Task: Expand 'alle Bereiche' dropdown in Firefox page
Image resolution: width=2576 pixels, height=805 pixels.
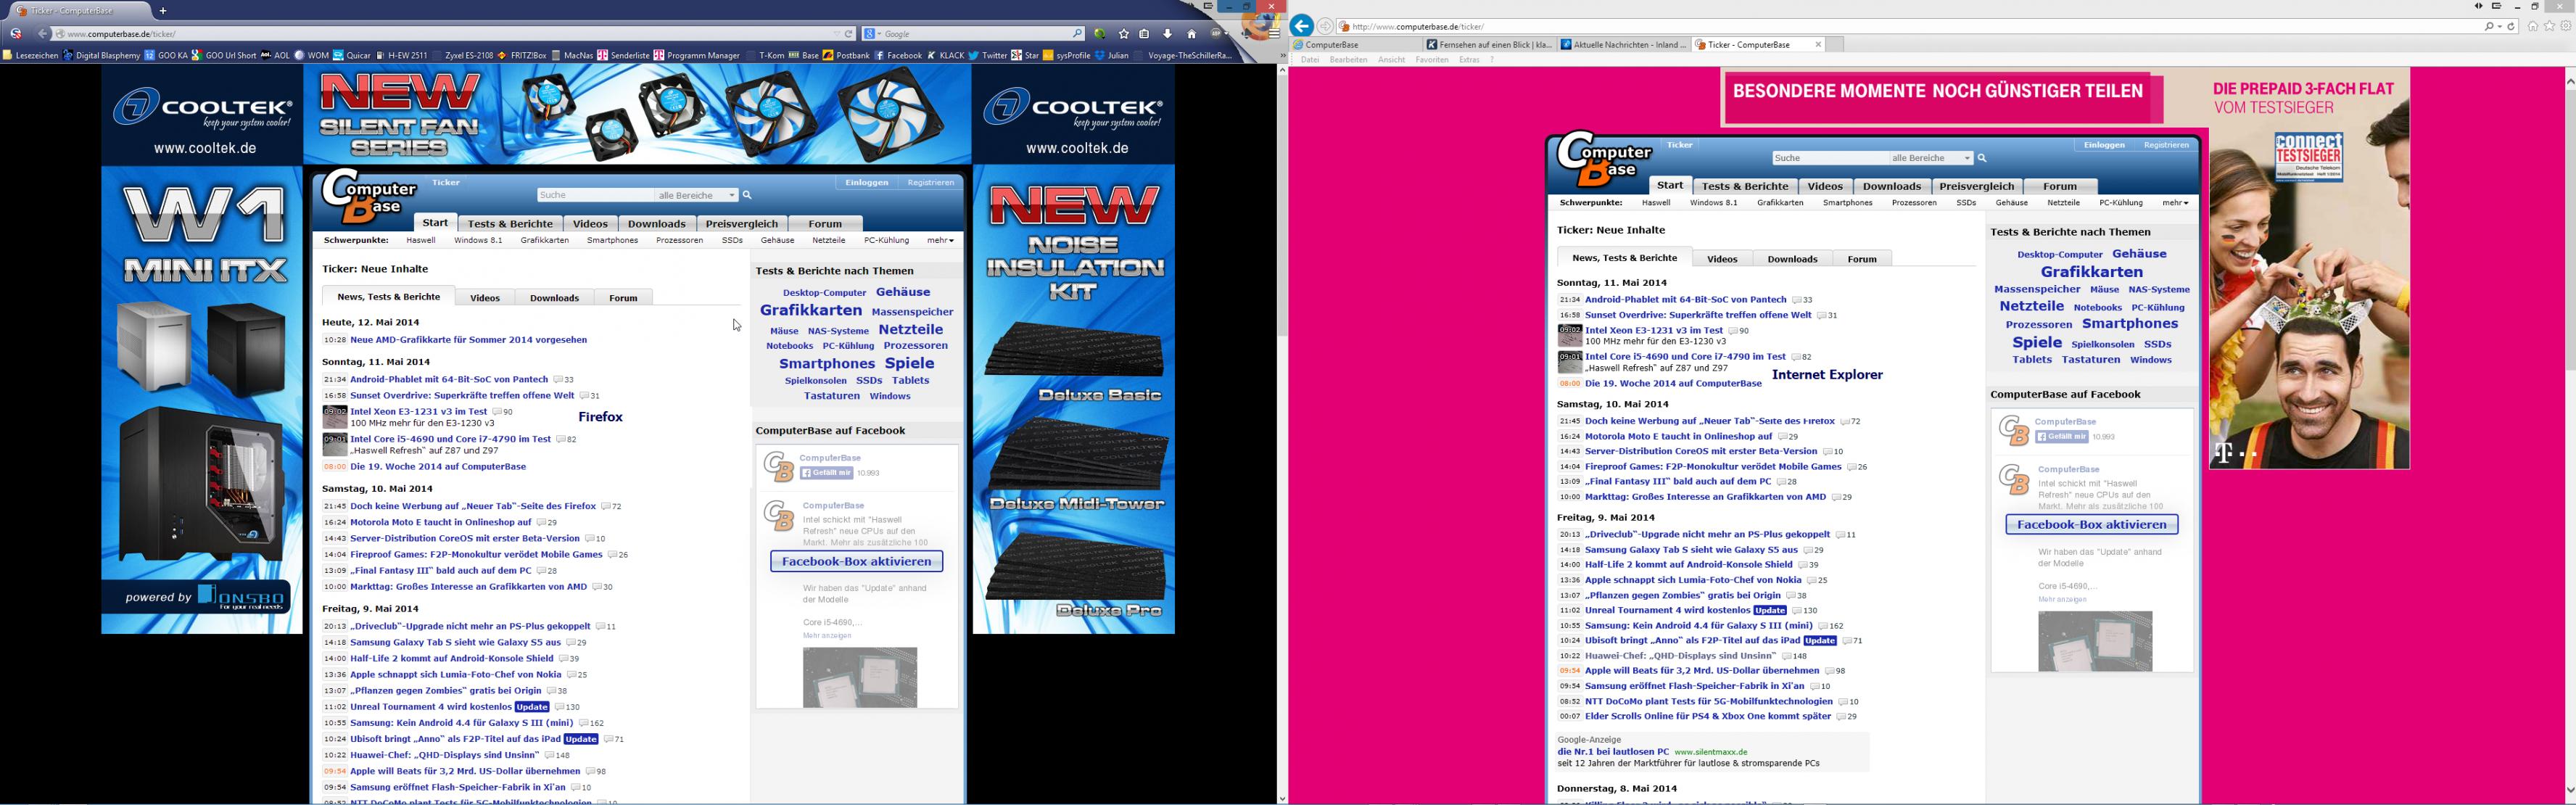Action: (732, 195)
